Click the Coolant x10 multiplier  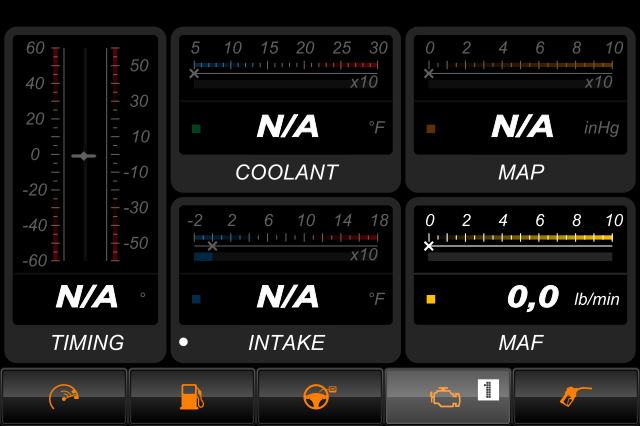pos(364,82)
